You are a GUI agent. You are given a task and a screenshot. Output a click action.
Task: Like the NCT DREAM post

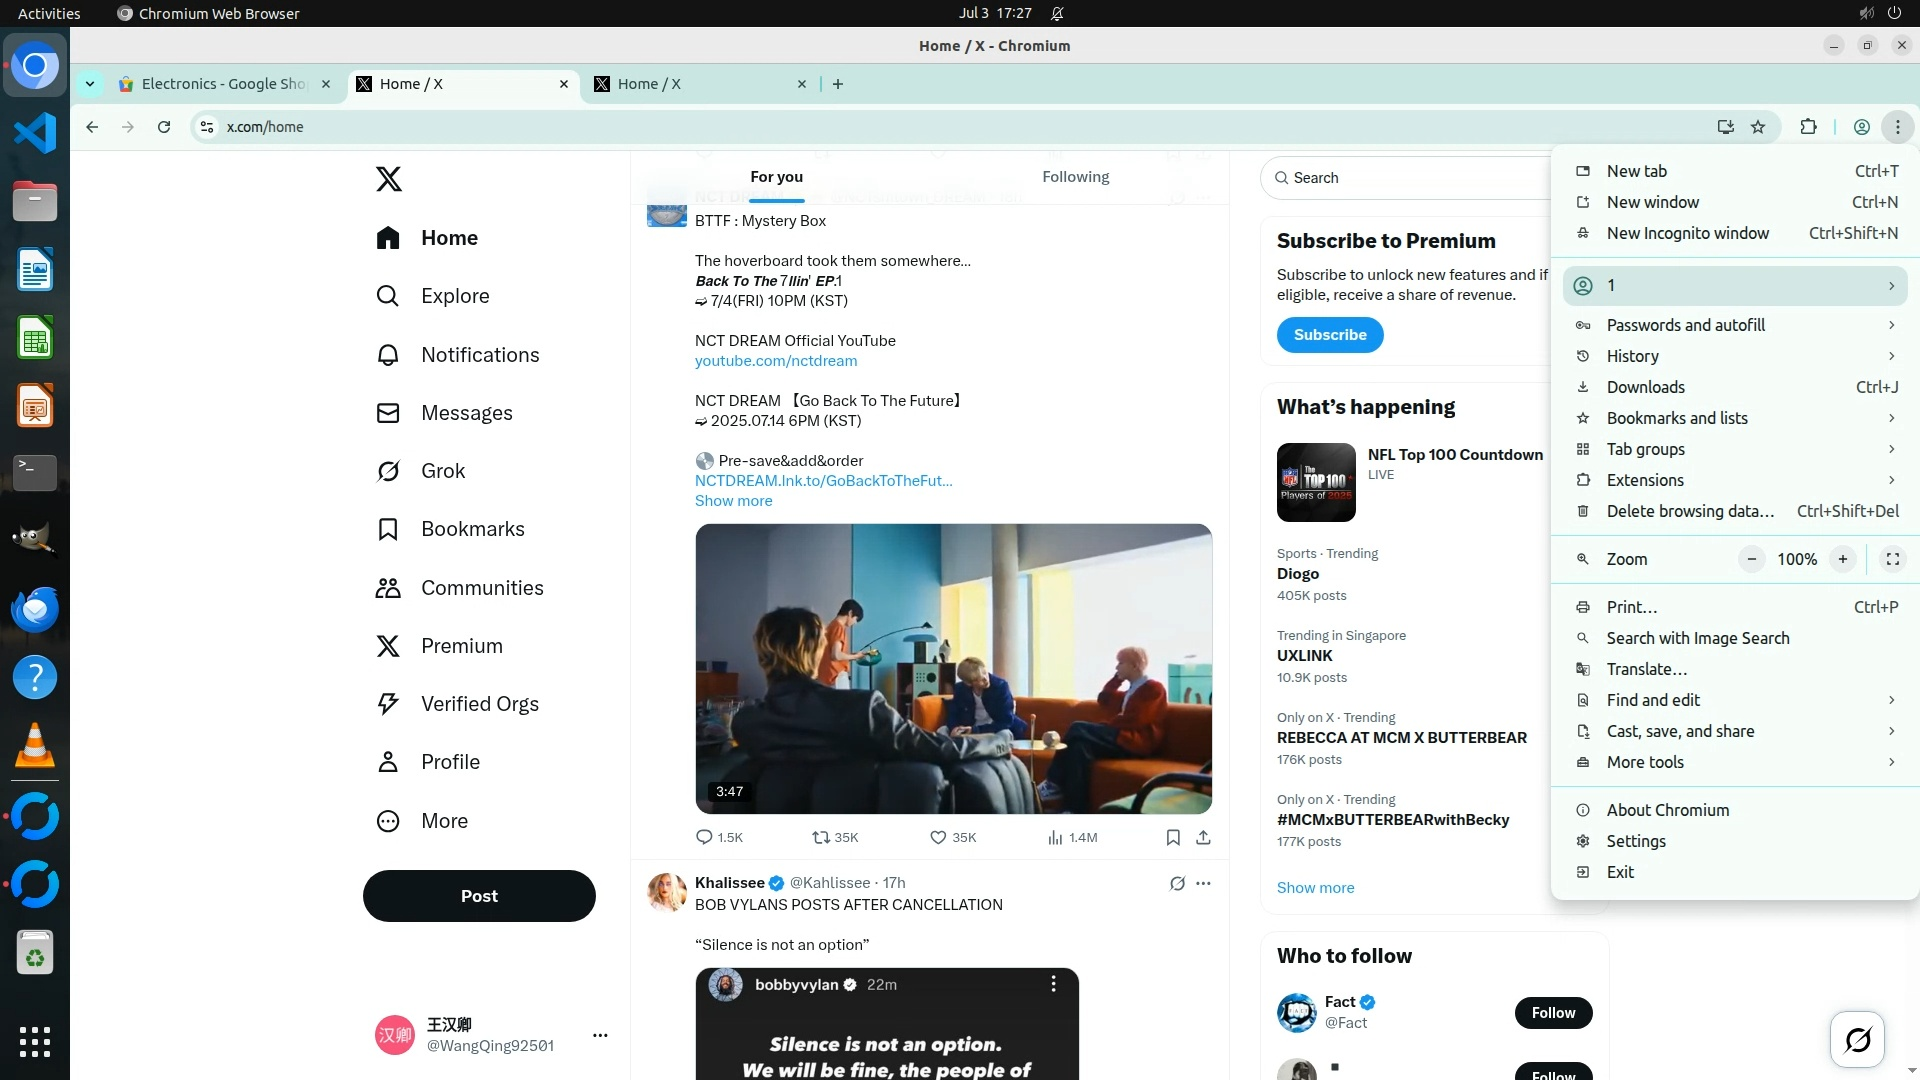938,838
